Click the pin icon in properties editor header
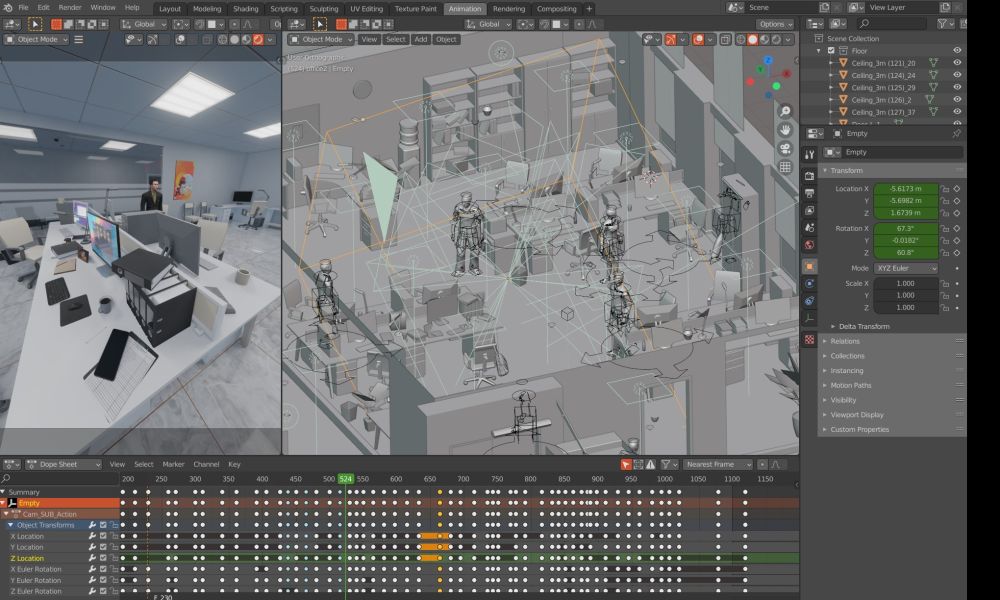The width and height of the screenshot is (1000, 600). coord(956,133)
